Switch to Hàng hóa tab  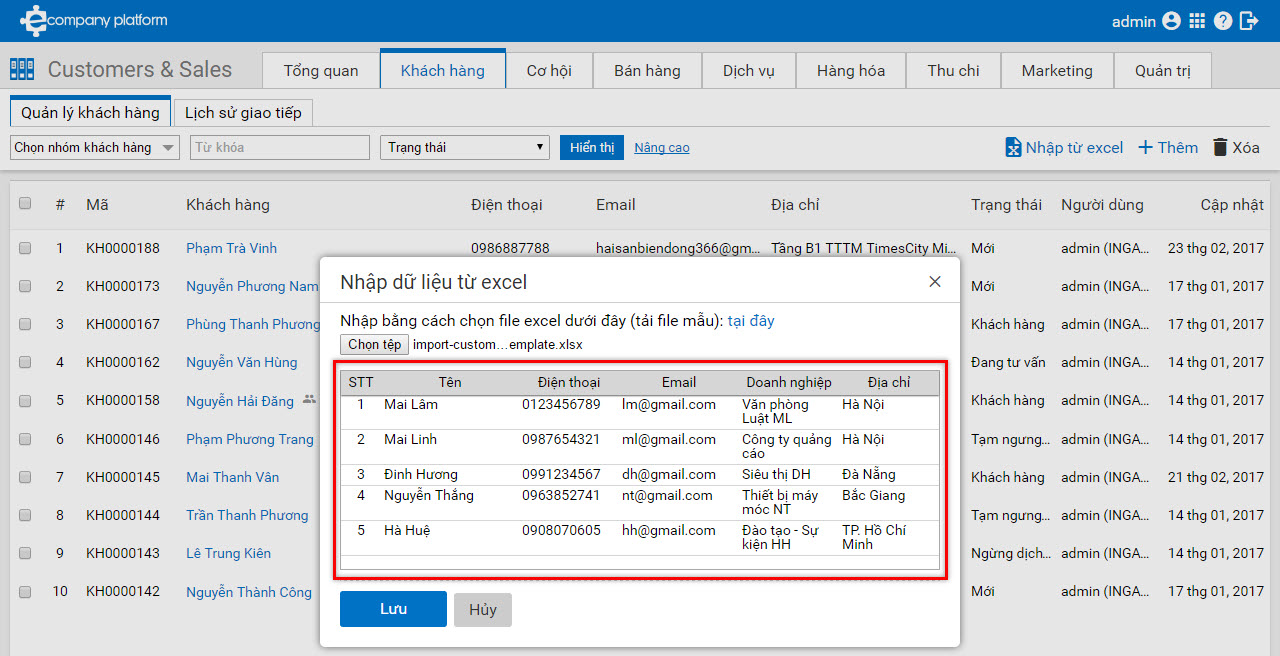pos(851,71)
